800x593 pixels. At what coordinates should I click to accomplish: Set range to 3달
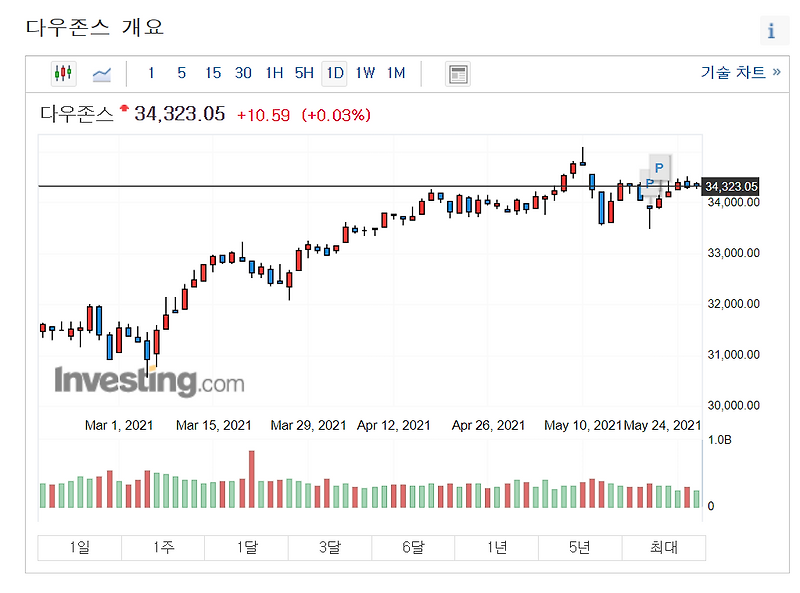coord(330,548)
